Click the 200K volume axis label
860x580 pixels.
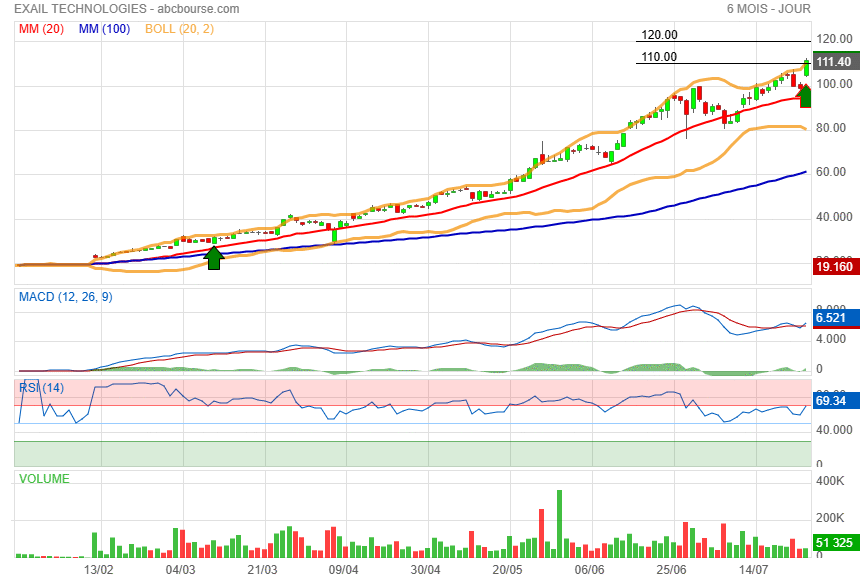[830, 518]
